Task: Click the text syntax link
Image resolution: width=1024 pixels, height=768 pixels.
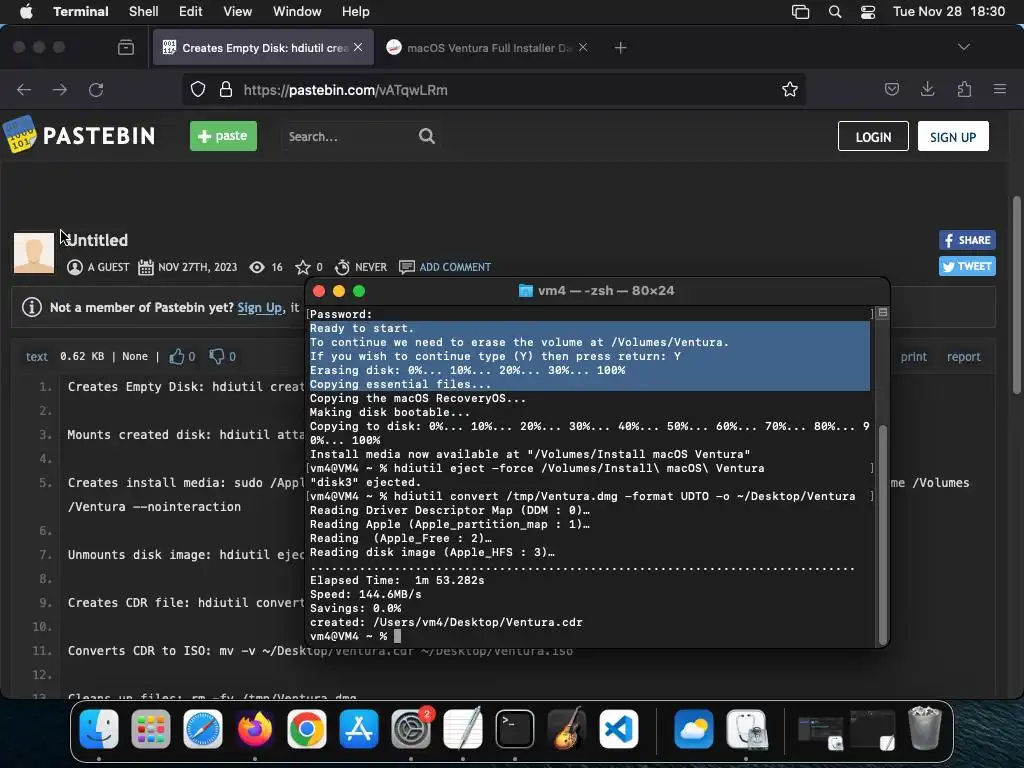Action: [x=37, y=357]
